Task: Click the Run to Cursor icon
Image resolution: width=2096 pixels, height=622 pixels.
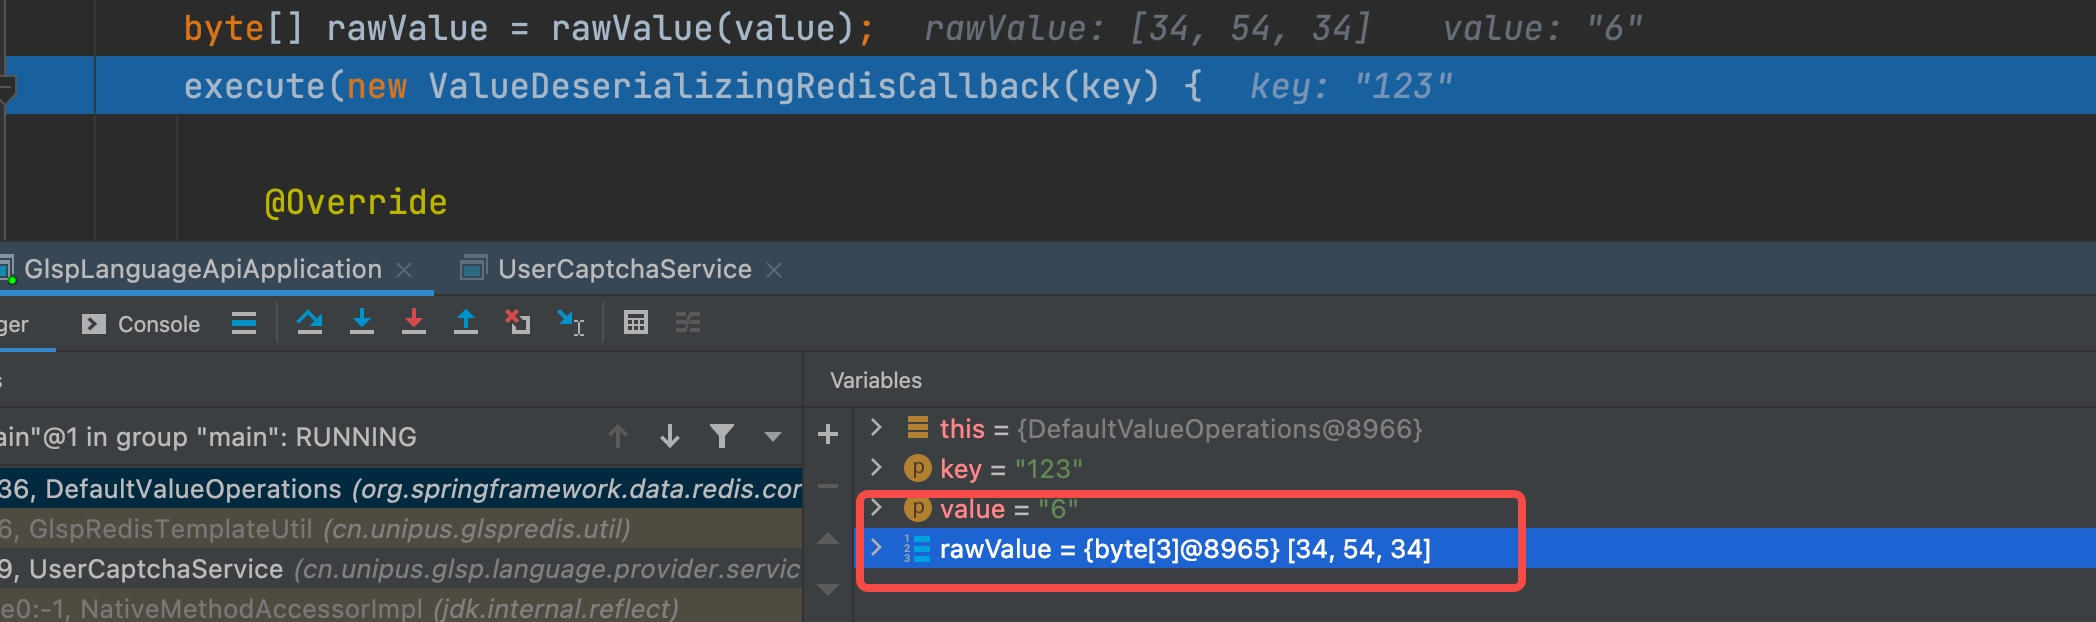Action: (x=571, y=322)
